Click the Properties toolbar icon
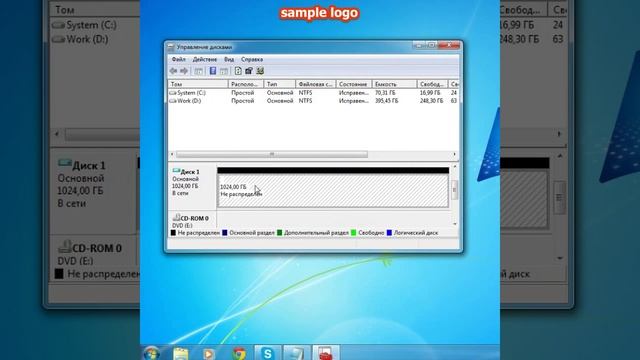 click(249, 71)
